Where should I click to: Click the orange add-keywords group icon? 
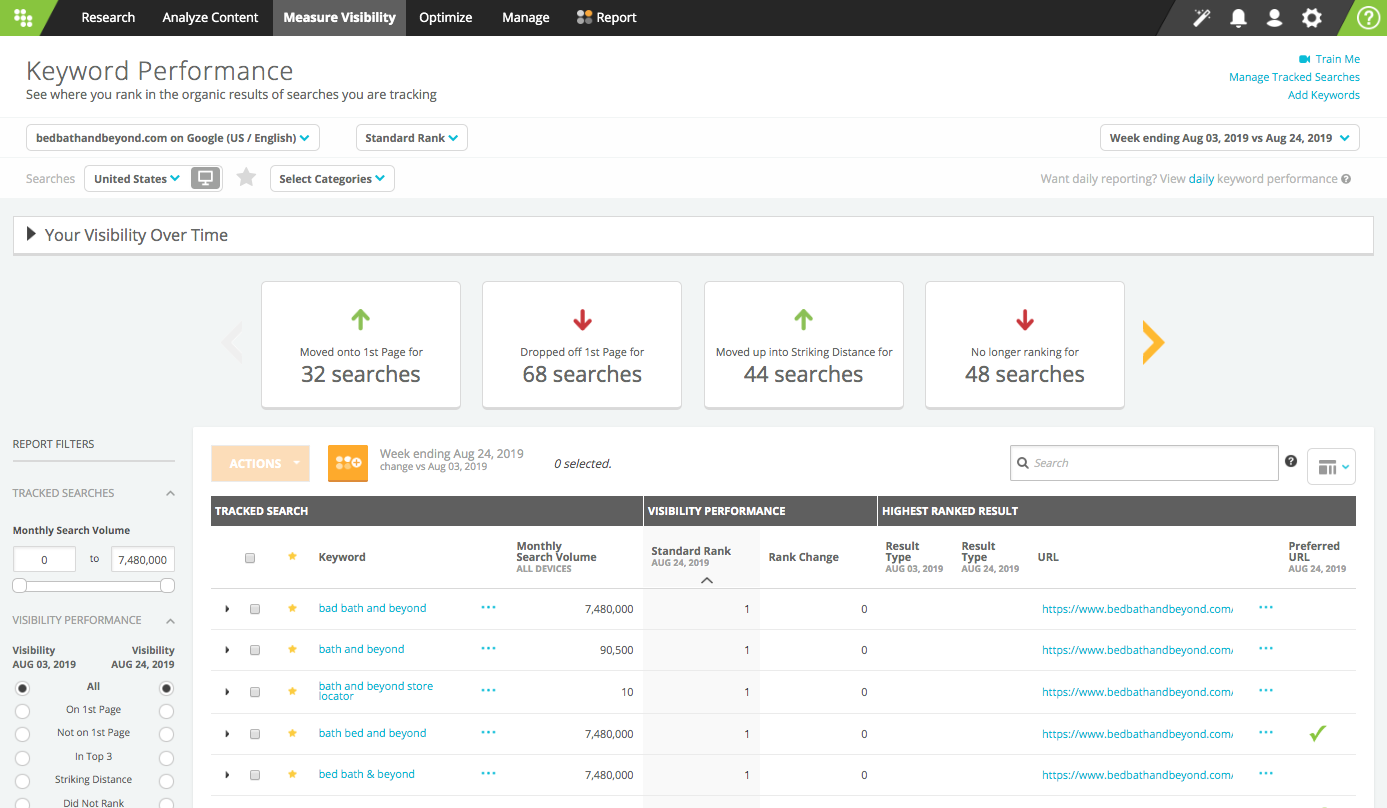348,463
